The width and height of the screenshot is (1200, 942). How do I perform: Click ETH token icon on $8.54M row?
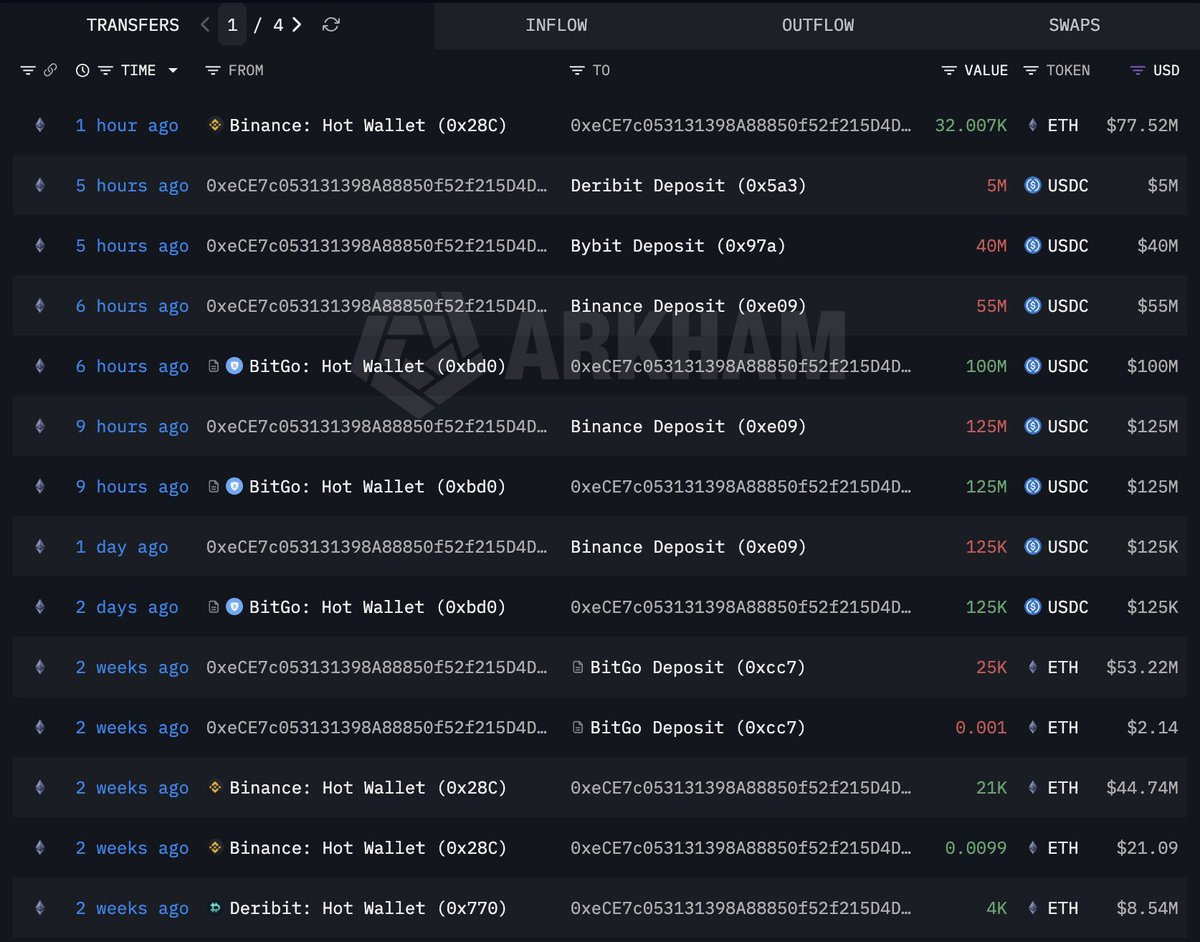point(1033,908)
